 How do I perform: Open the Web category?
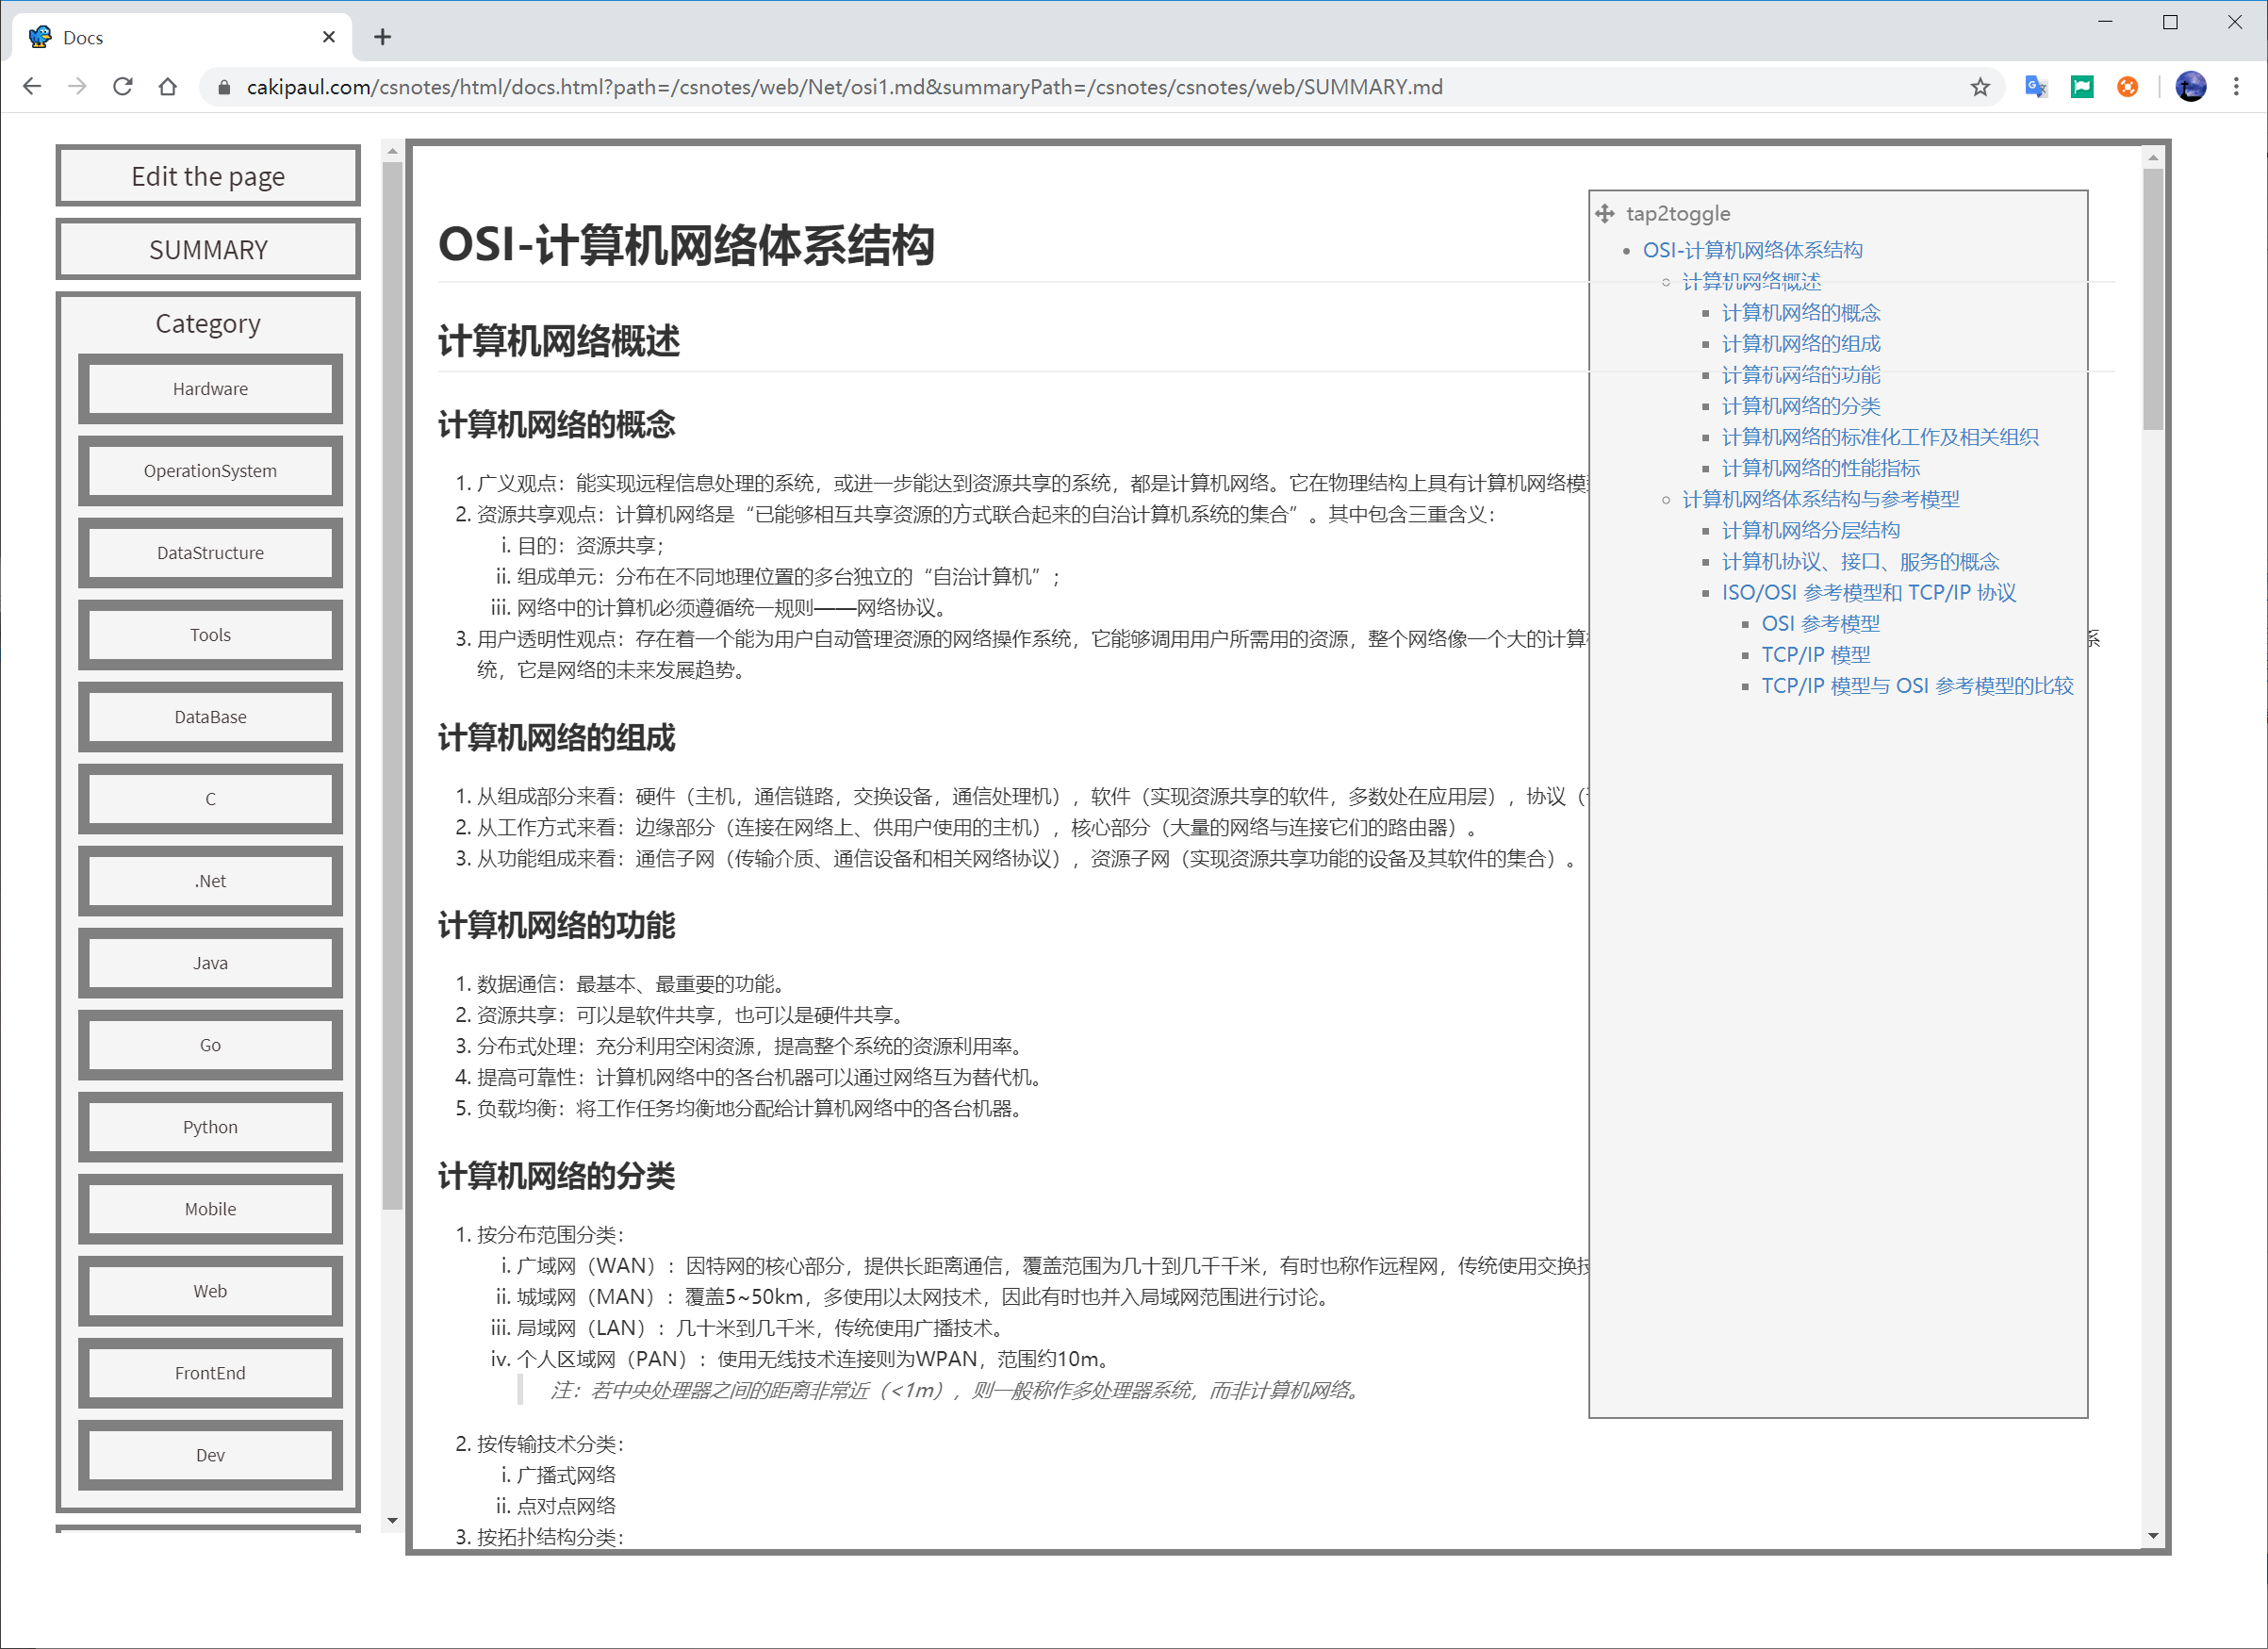point(210,1291)
